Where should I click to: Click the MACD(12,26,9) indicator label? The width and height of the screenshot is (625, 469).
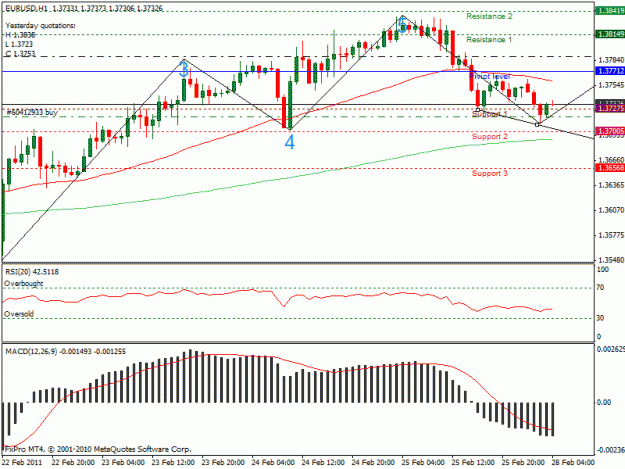(65, 351)
